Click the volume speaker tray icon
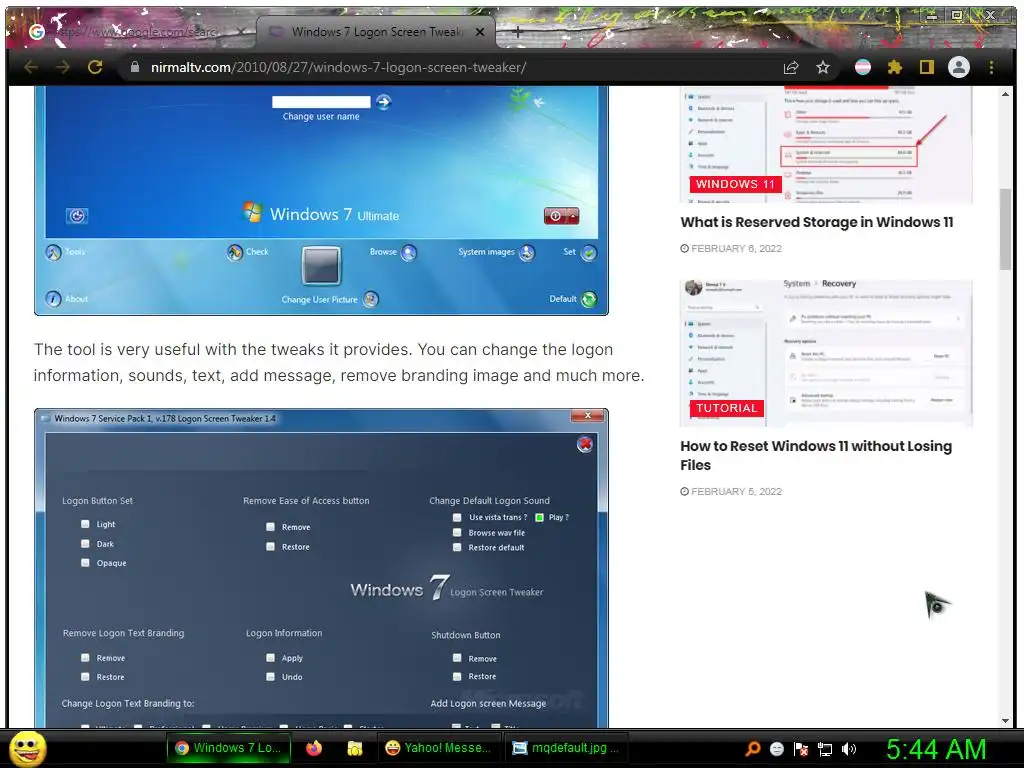Viewport: 1024px width, 768px height. [x=849, y=749]
